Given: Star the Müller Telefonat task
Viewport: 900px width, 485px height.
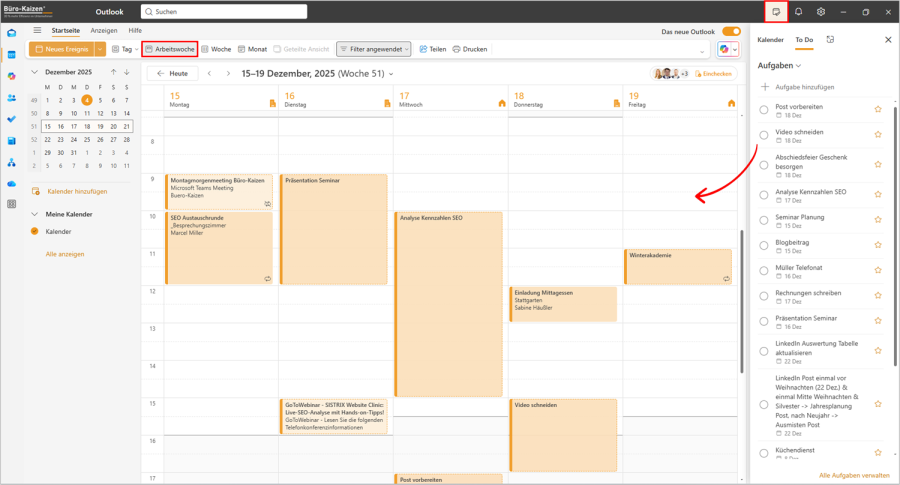Looking at the screenshot, I should [x=878, y=270].
